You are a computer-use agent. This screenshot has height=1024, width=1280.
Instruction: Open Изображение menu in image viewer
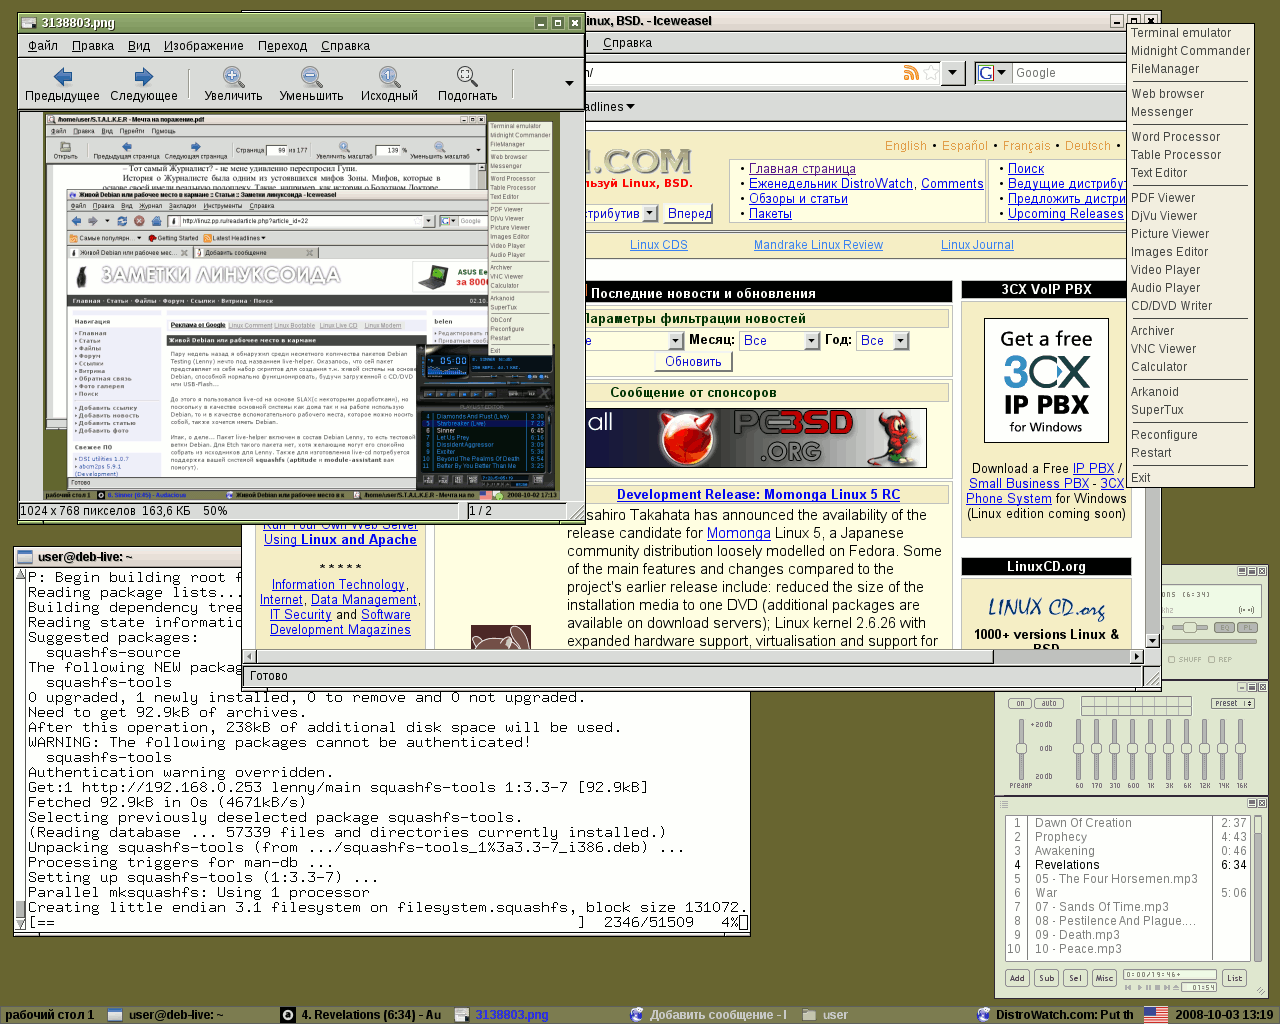click(x=203, y=46)
